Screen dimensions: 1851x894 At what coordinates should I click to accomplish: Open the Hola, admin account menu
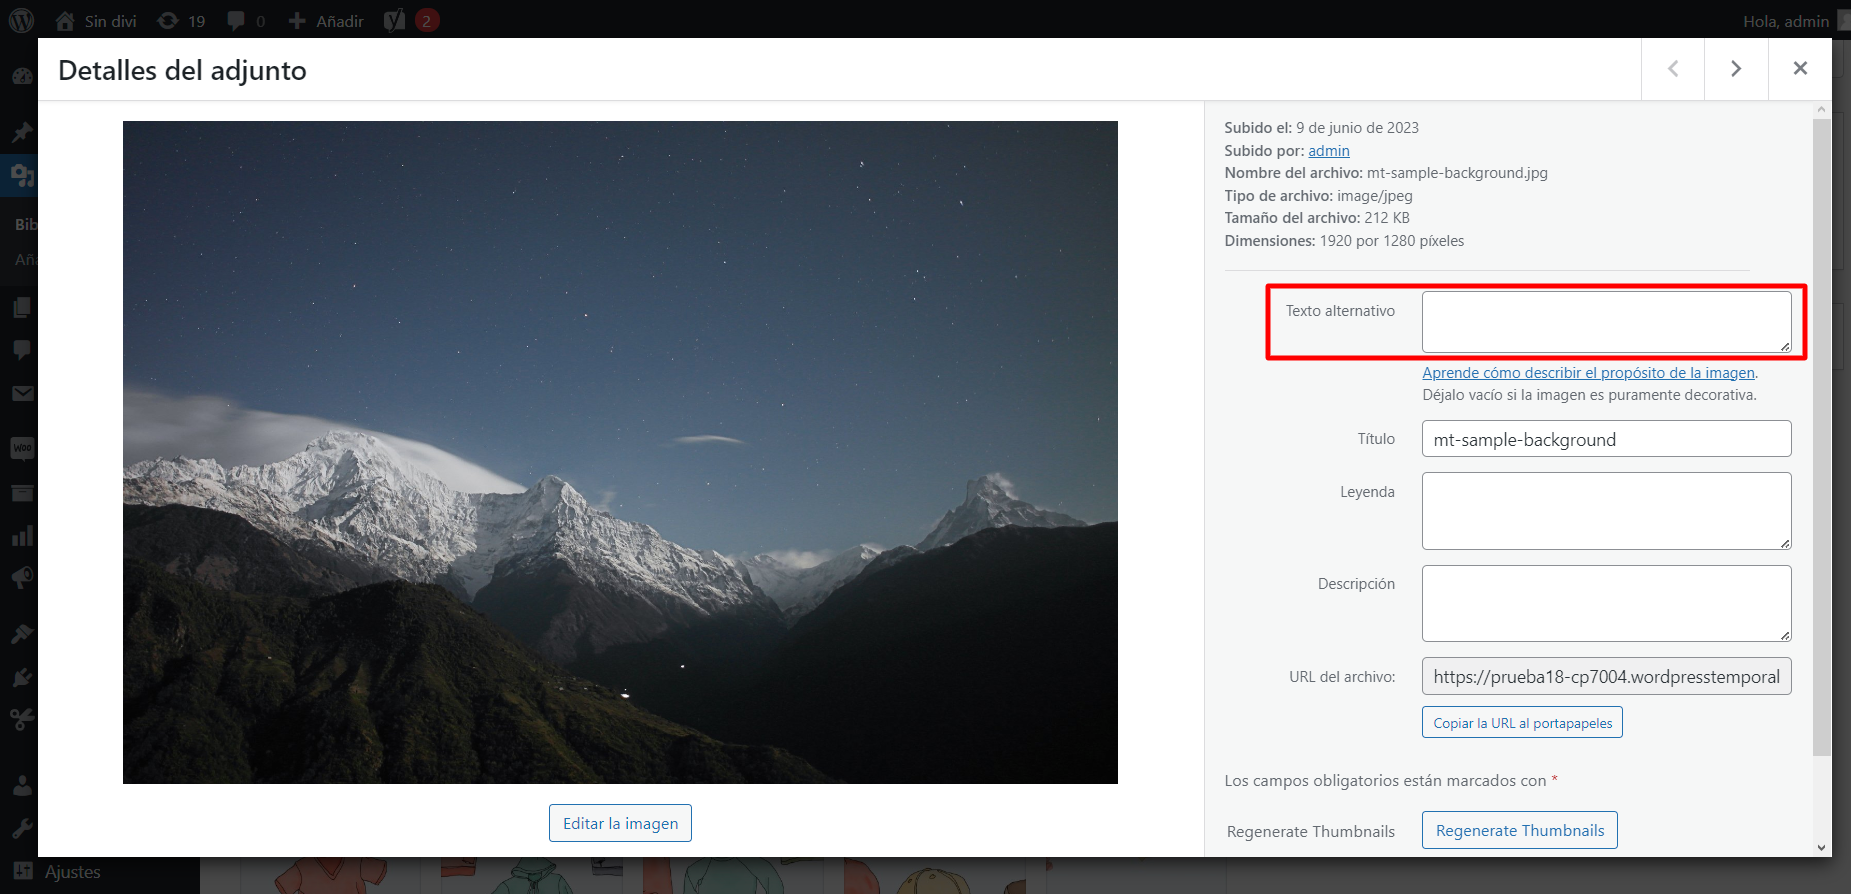click(1795, 21)
